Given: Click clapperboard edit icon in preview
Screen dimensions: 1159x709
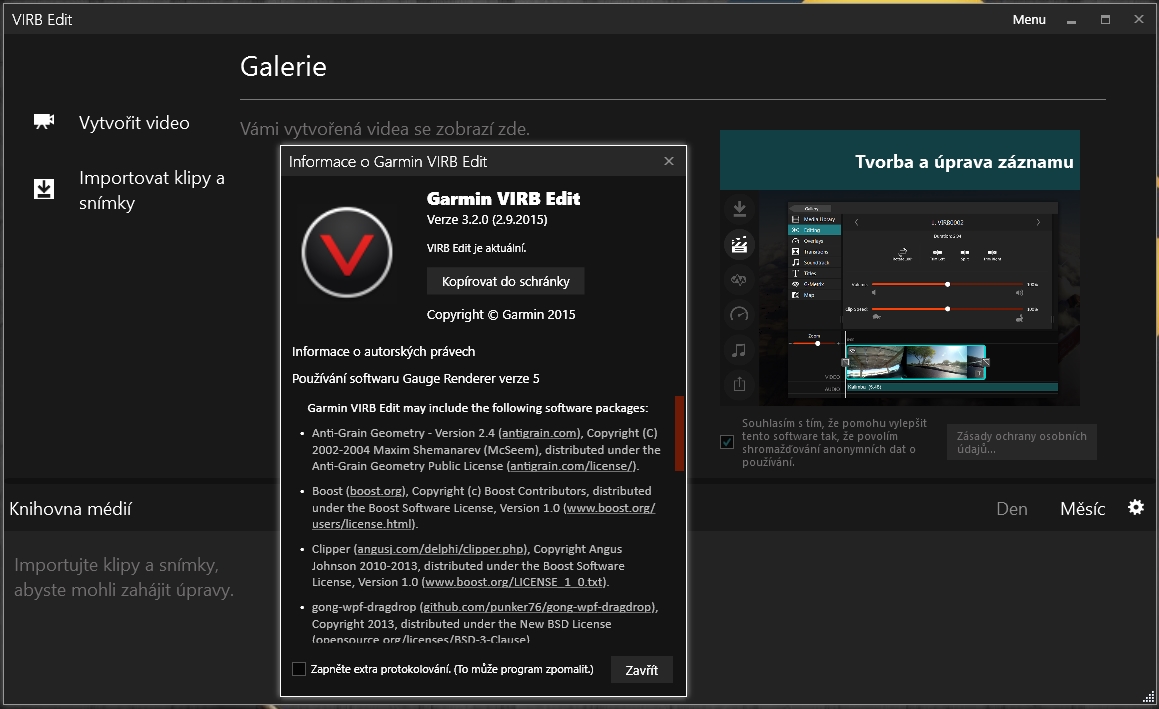Looking at the screenshot, I should pos(739,245).
